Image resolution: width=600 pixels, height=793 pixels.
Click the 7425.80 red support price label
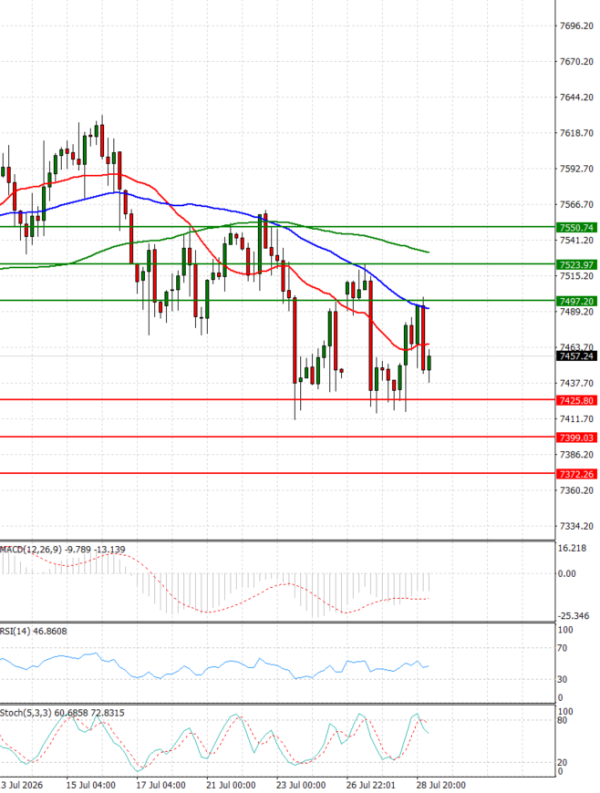coord(576,401)
